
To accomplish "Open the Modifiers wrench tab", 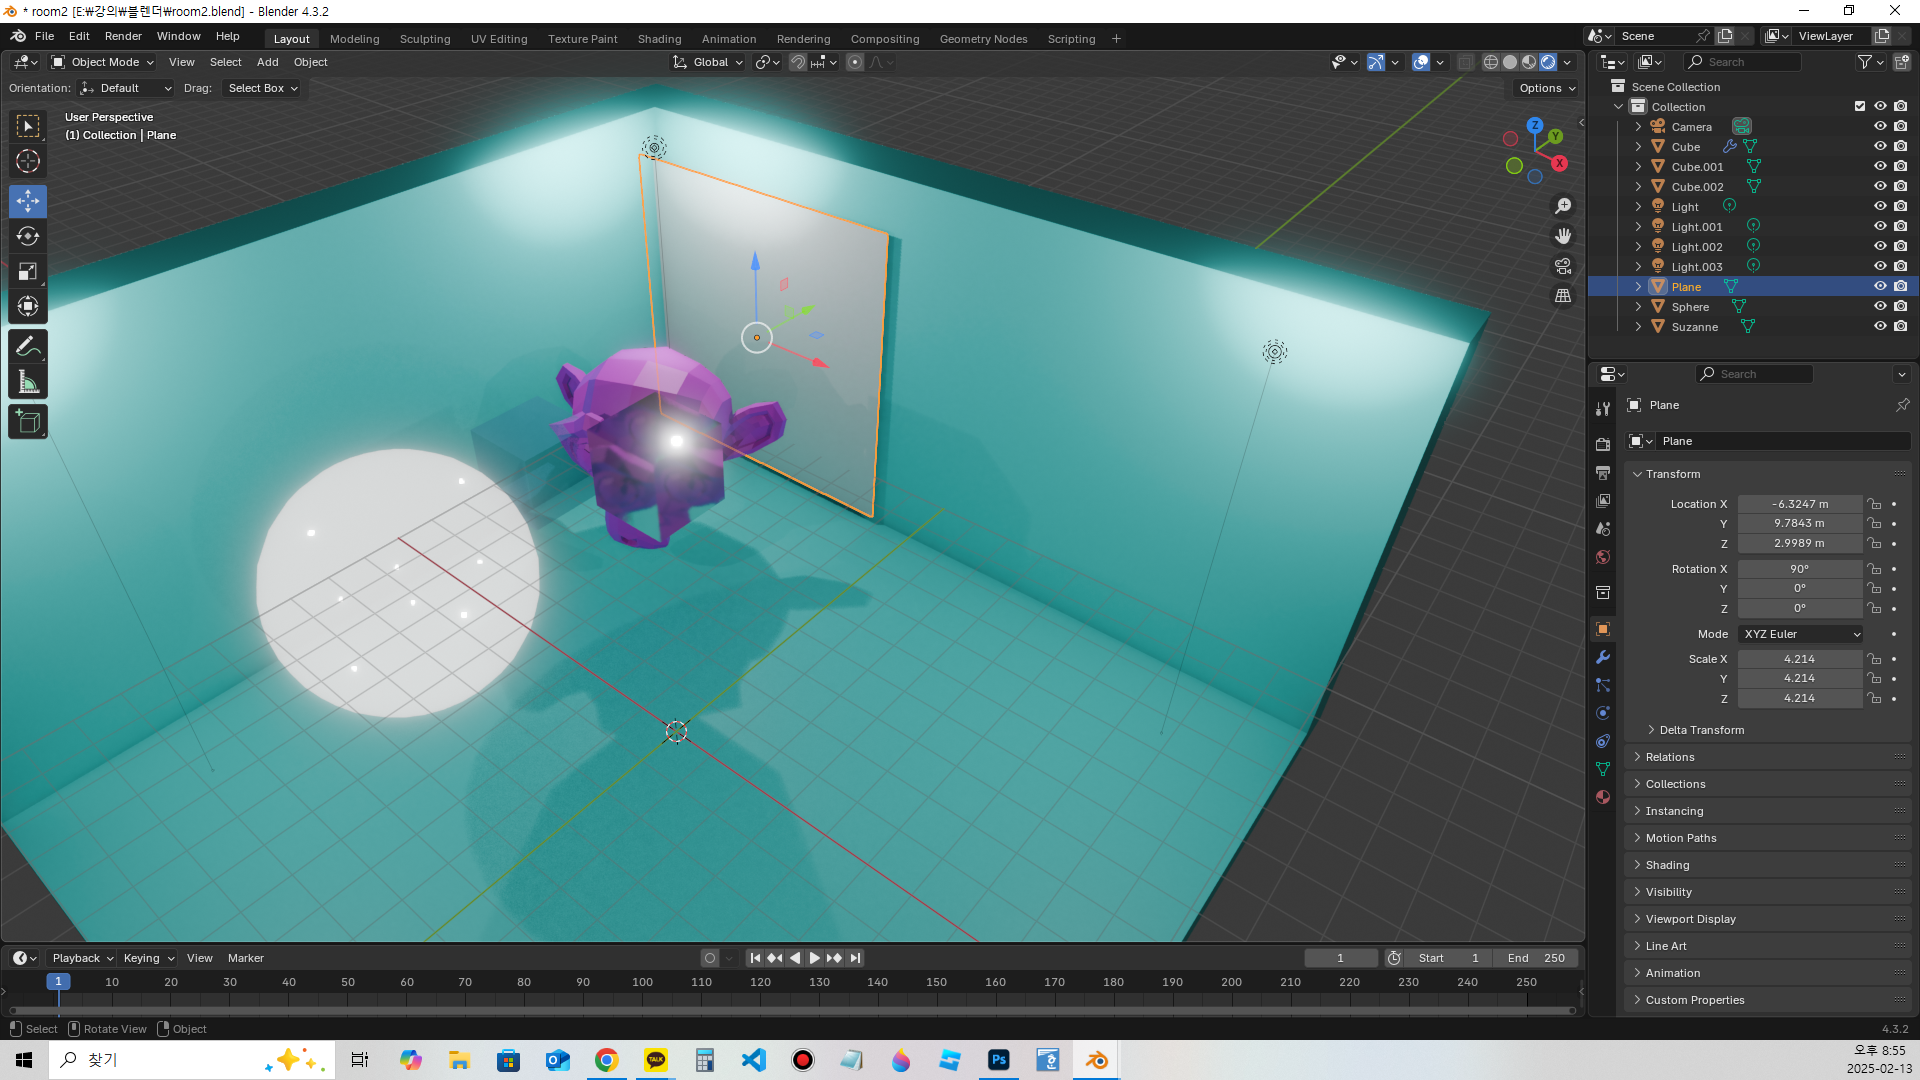I will (1603, 657).
